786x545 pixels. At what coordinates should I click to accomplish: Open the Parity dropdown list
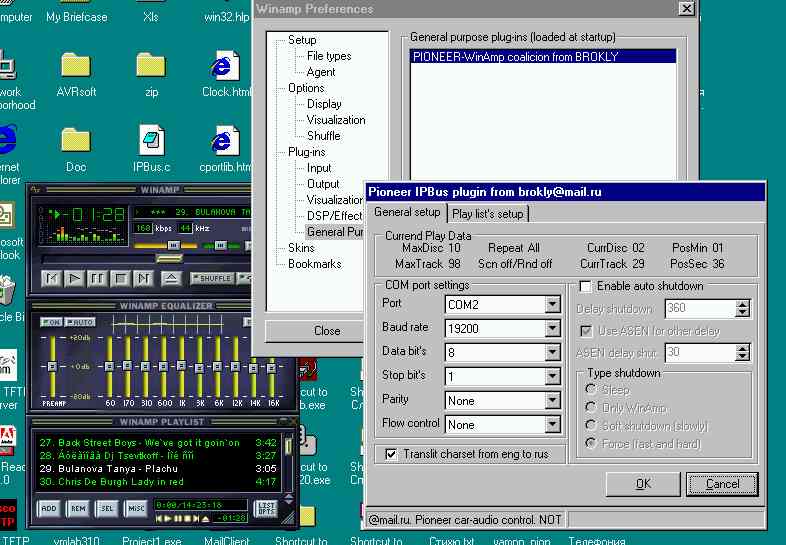pos(552,401)
